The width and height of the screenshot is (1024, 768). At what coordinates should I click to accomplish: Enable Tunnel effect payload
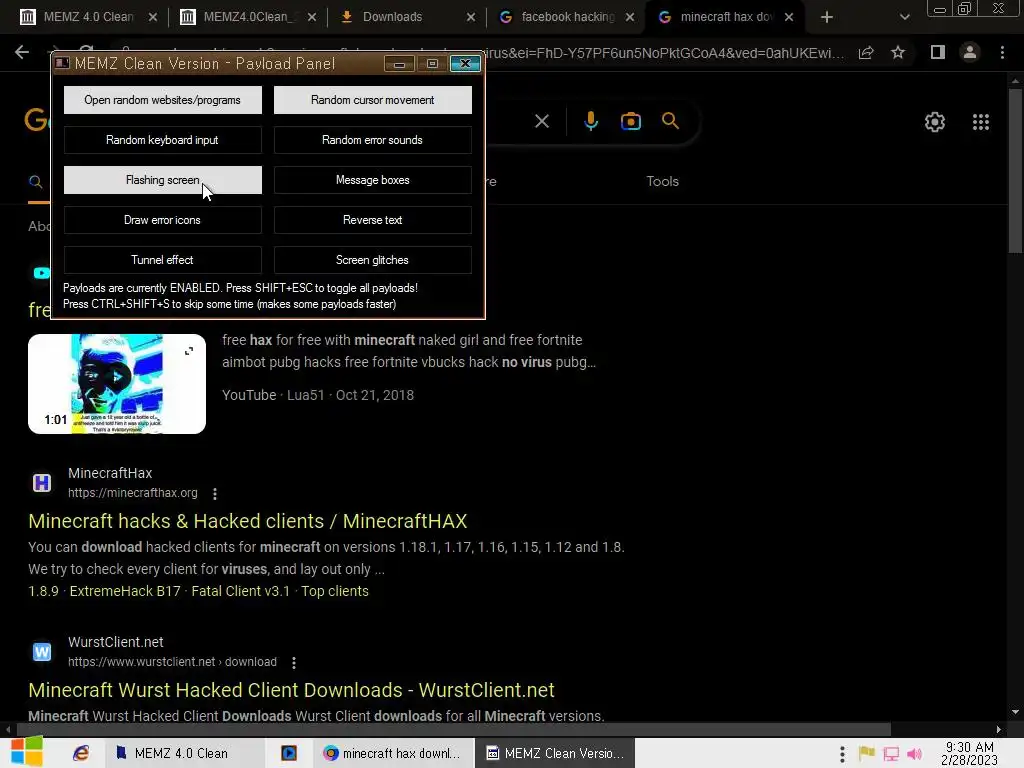163,260
